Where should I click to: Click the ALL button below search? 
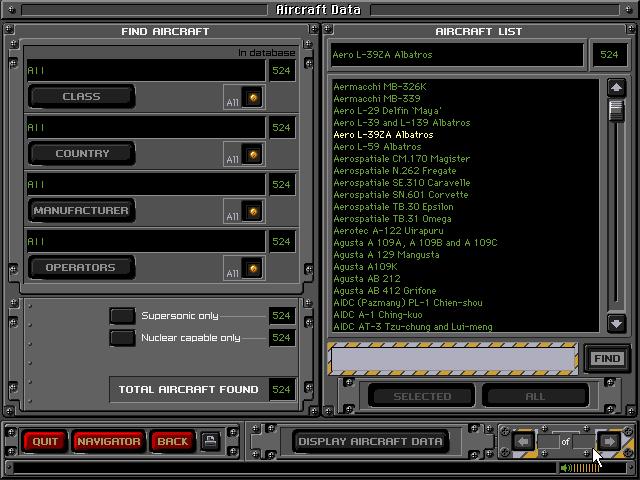point(535,396)
